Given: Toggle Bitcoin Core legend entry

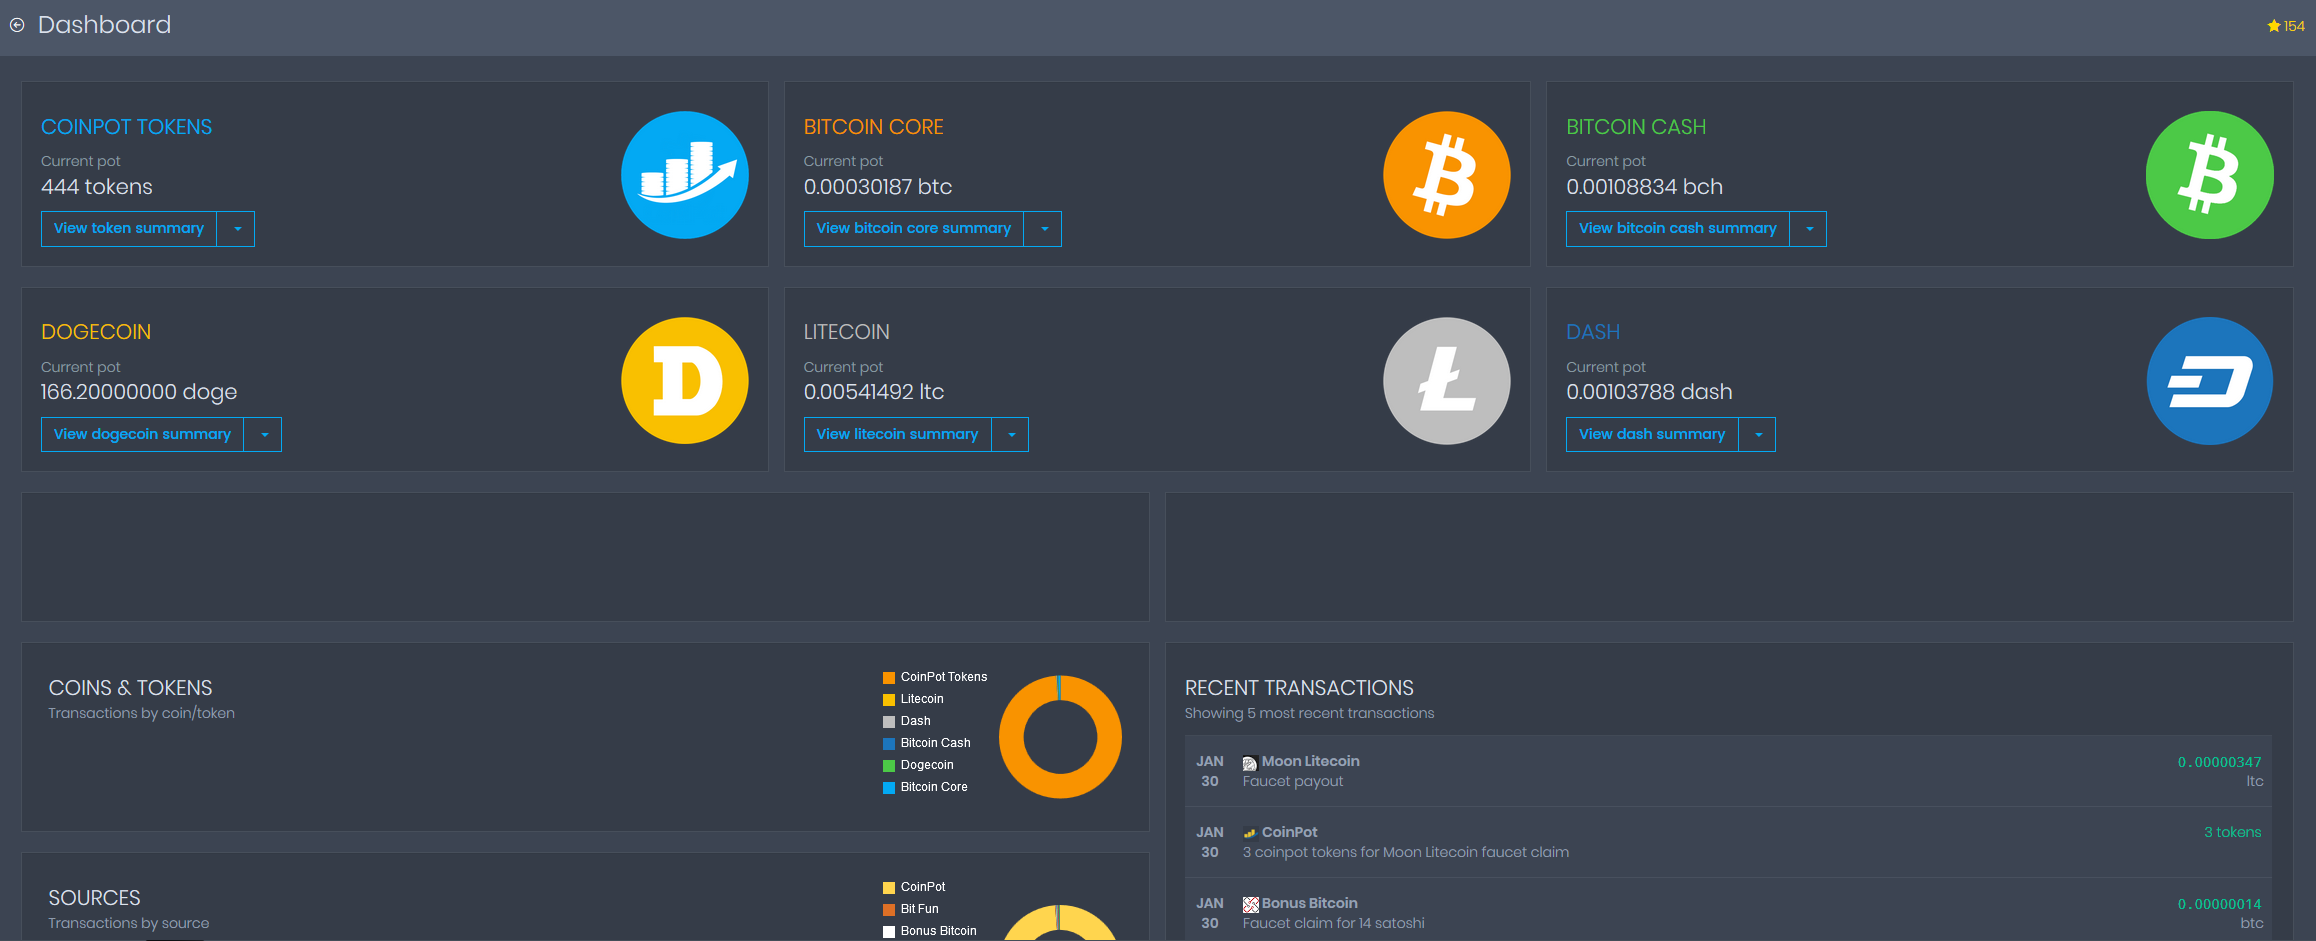Looking at the screenshot, I should click(925, 787).
